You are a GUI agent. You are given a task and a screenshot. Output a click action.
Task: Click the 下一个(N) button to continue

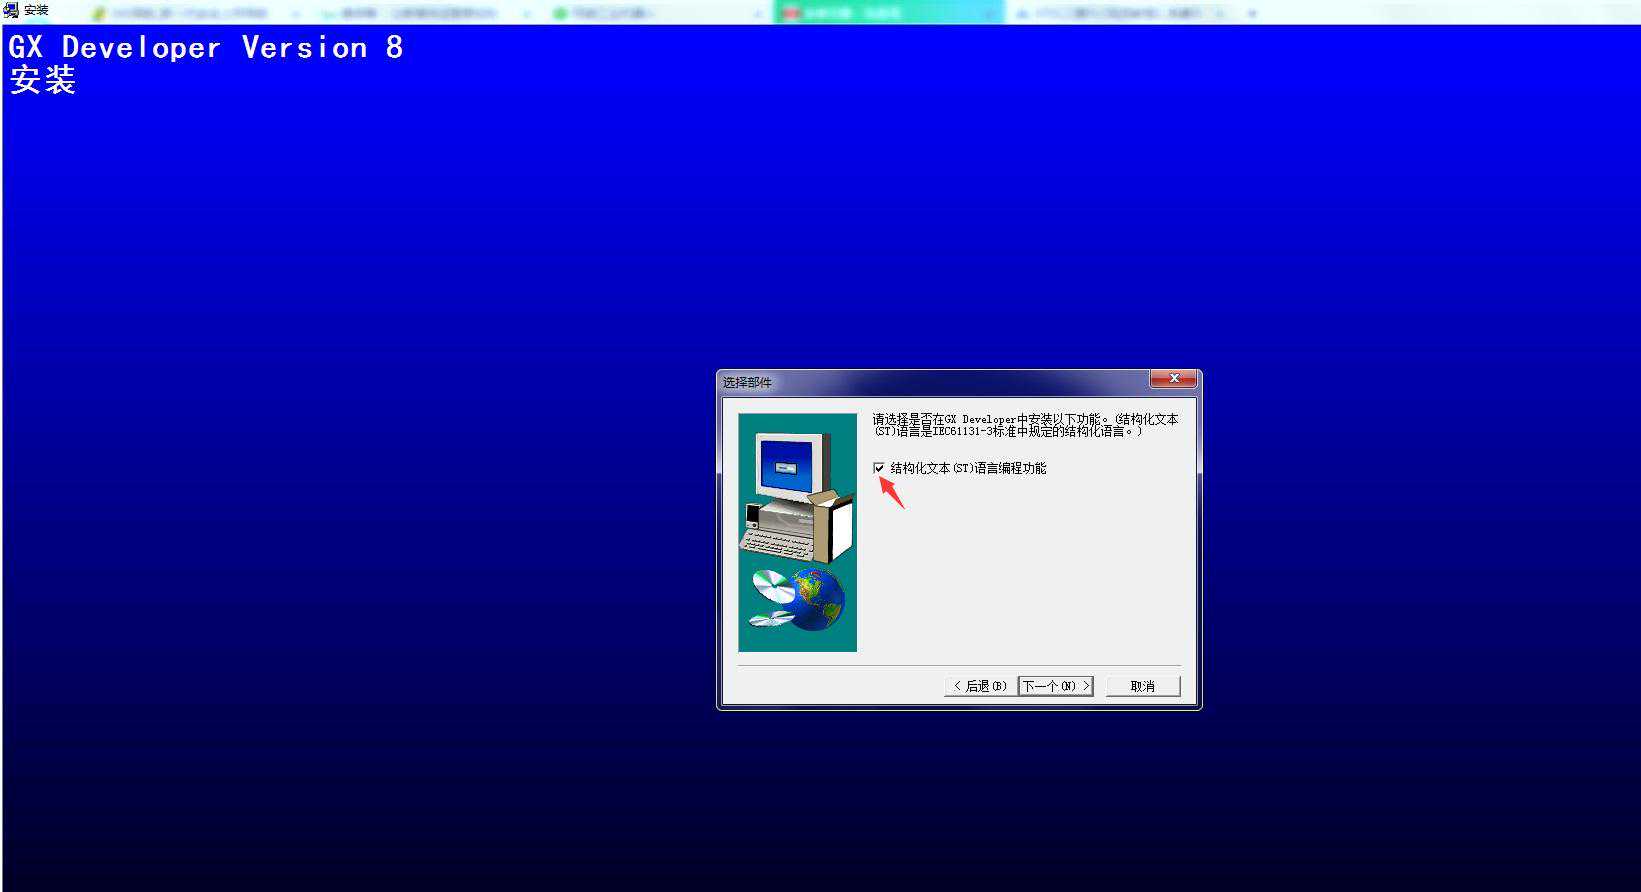point(1055,686)
